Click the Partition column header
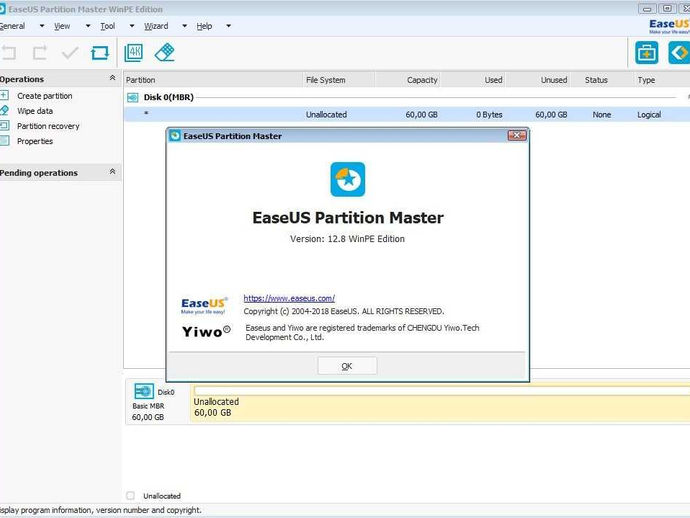Screen dimensions: 690x518 [x=213, y=80]
